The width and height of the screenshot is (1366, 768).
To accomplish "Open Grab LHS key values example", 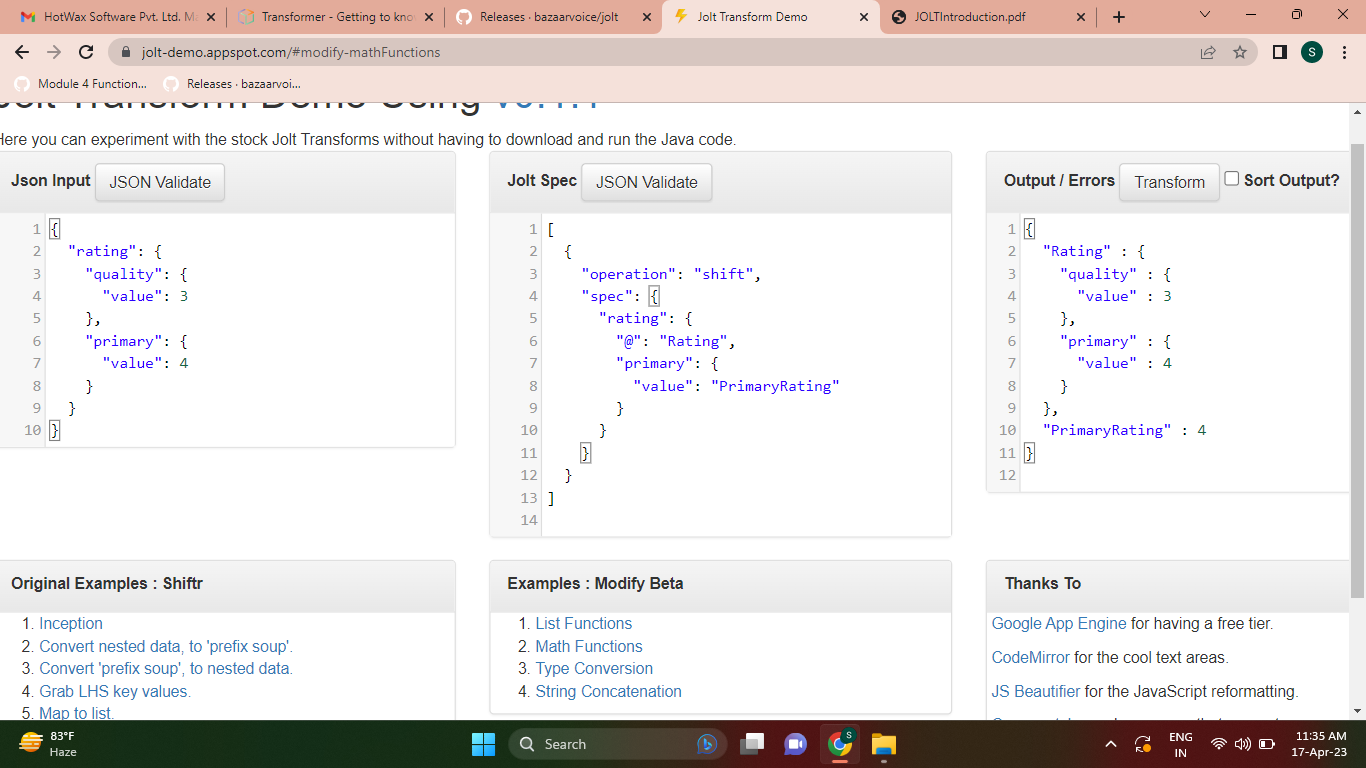I will tap(115, 691).
